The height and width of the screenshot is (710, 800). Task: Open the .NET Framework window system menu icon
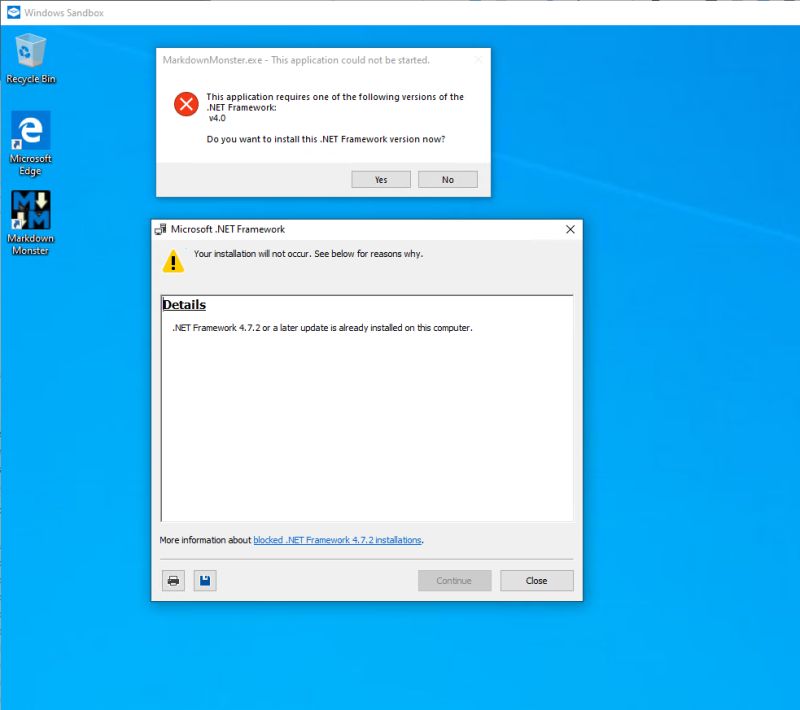click(161, 229)
